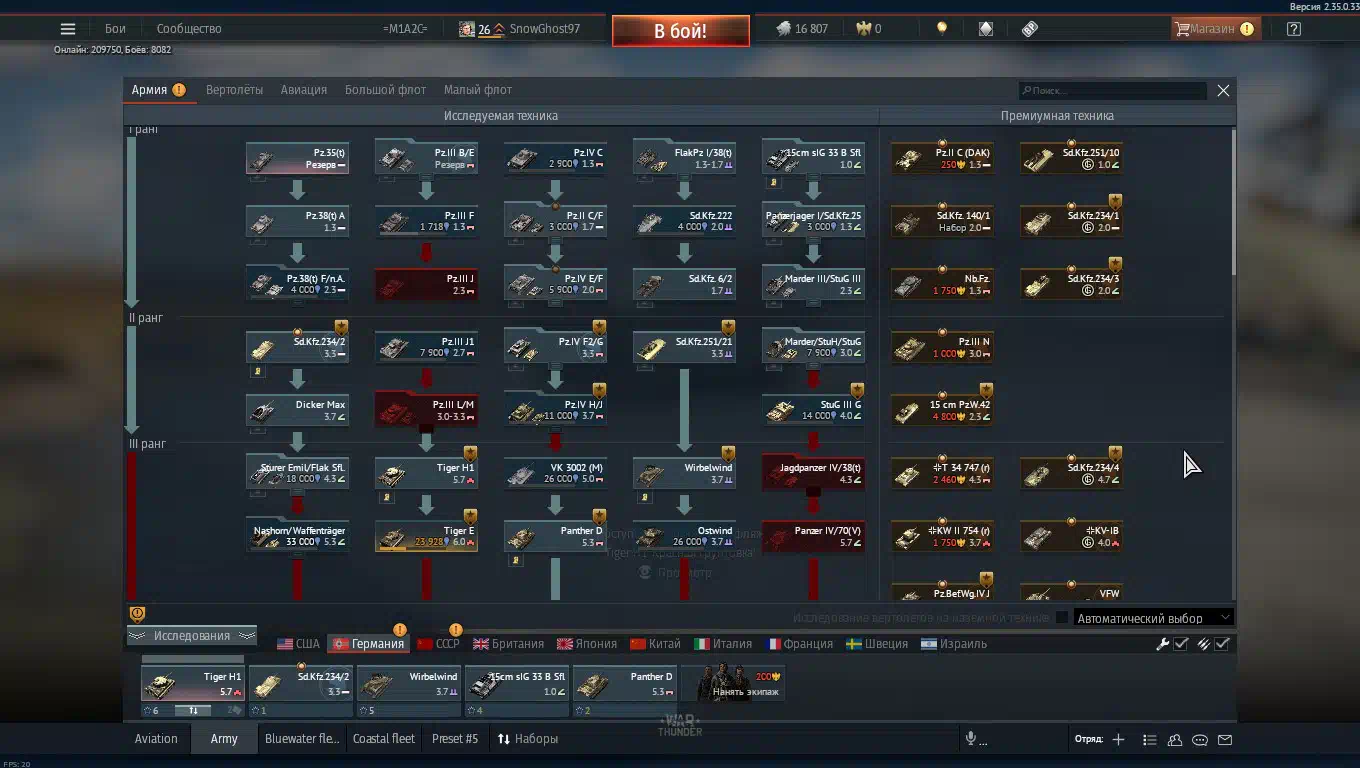The height and width of the screenshot is (768, 1360).
Task: Select Panther D in research tree
Action: [555, 537]
